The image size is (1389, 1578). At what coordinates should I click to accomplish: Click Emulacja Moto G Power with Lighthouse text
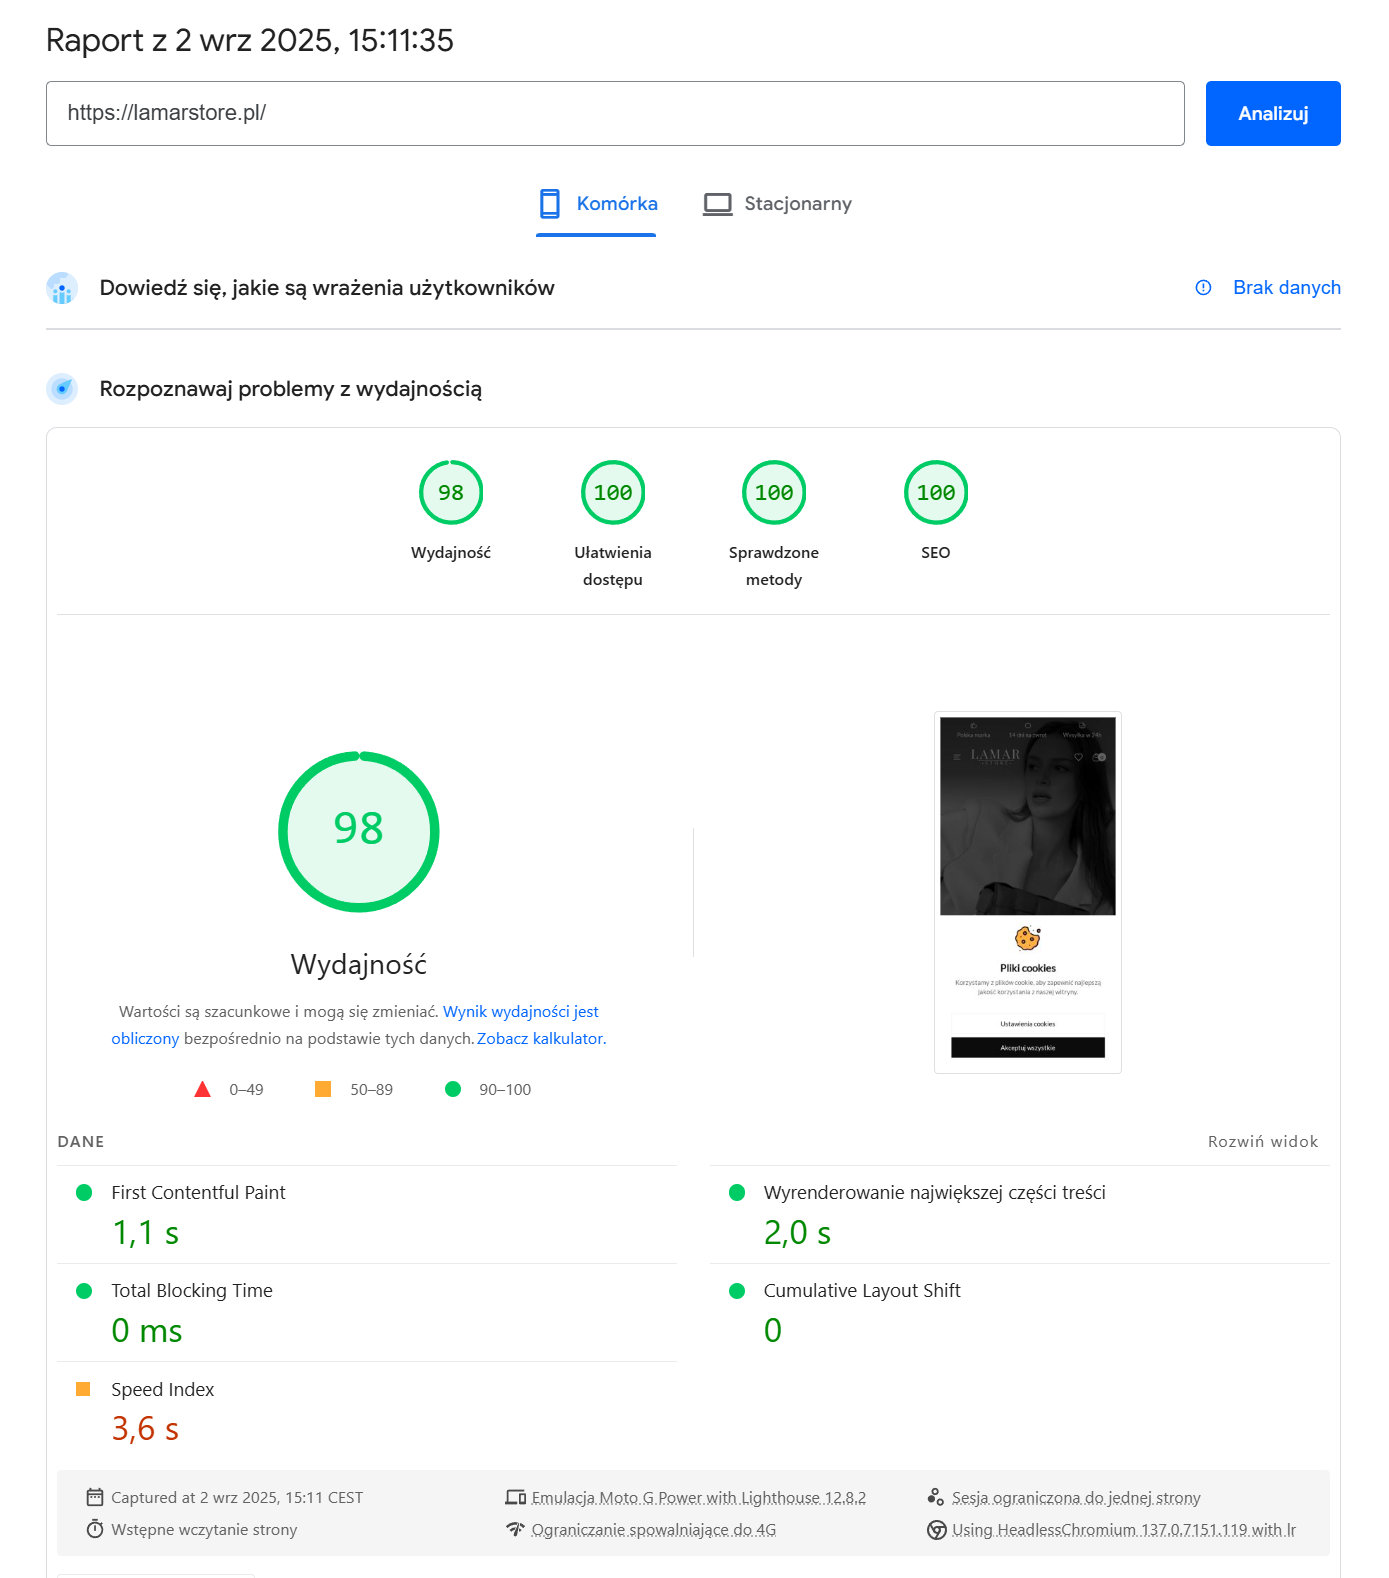(x=699, y=1498)
